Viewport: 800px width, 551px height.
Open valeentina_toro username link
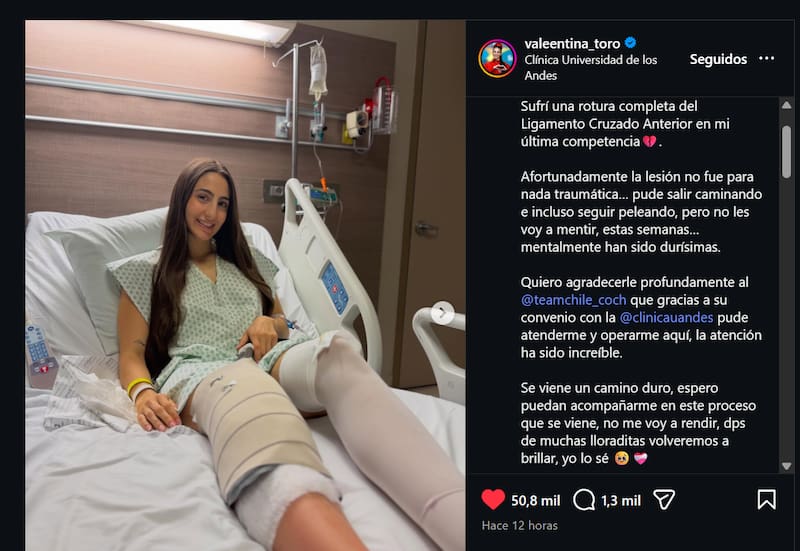pos(572,44)
